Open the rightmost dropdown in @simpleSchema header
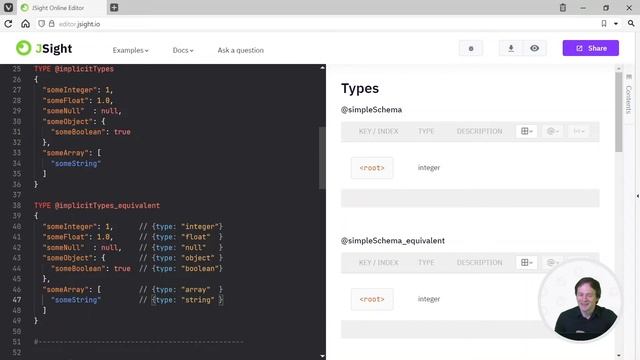This screenshot has width=640, height=360. click(x=579, y=131)
